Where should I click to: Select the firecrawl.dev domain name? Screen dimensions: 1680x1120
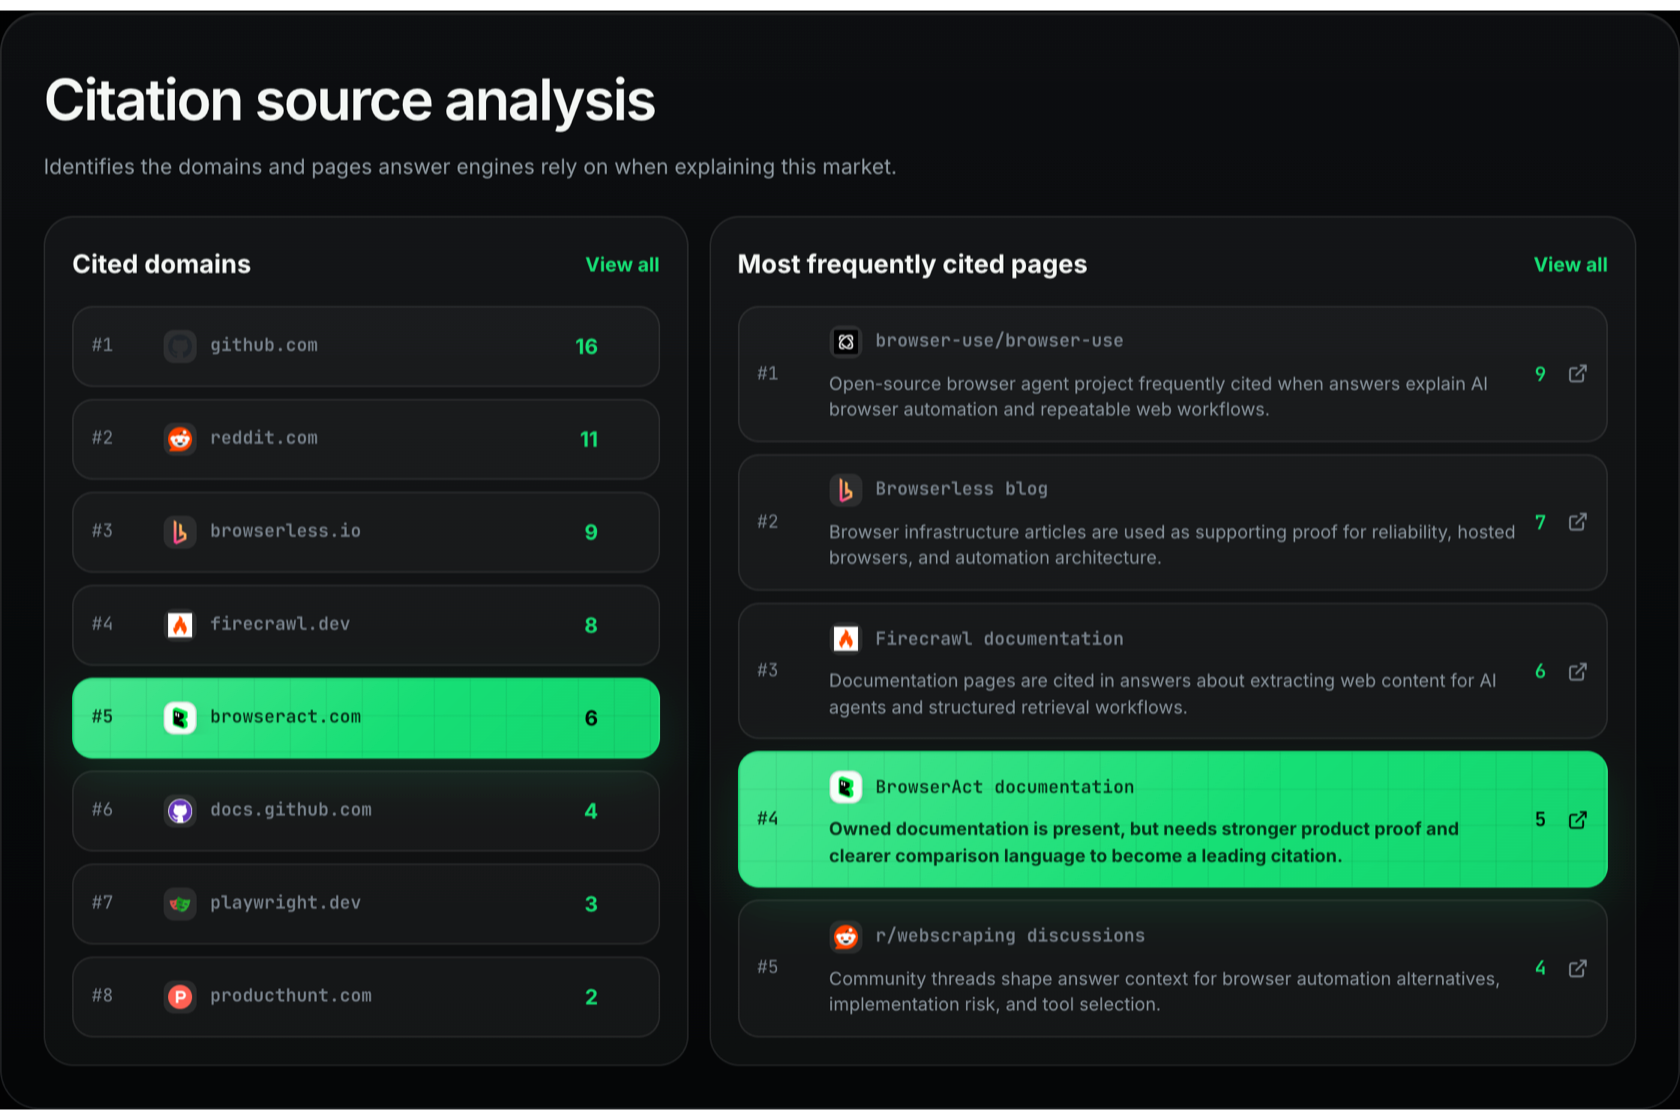[280, 624]
